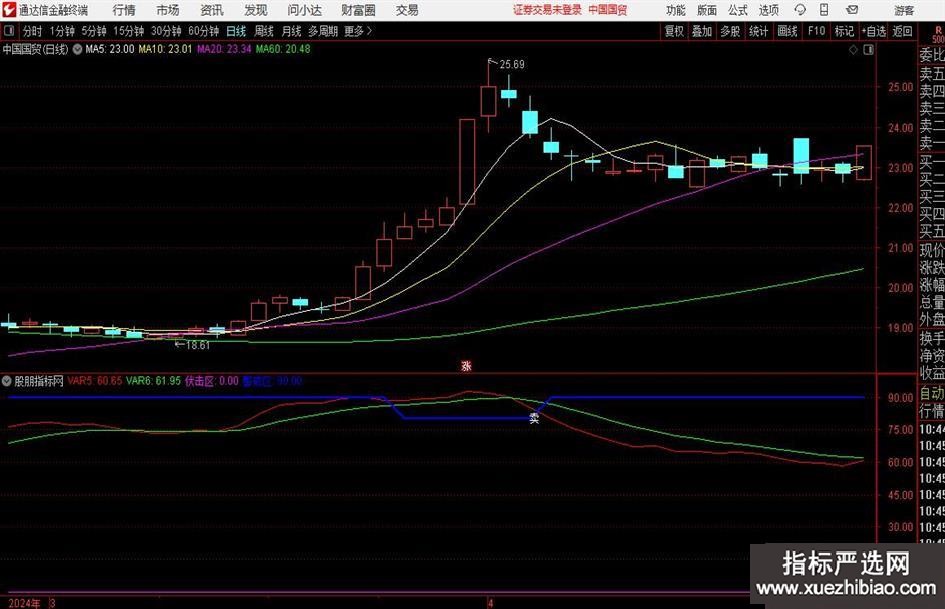Click the 标记 mark toolbar button
This screenshot has height=609, width=945.
(x=844, y=31)
